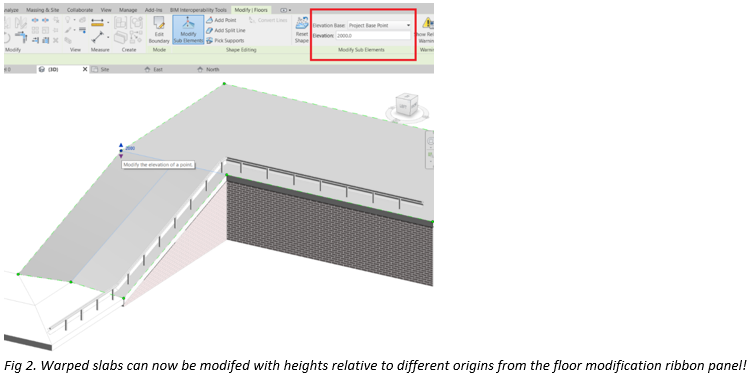Screen dimensions: 750x377
Task: Click the Linework tool icon
Action: [82, 31]
